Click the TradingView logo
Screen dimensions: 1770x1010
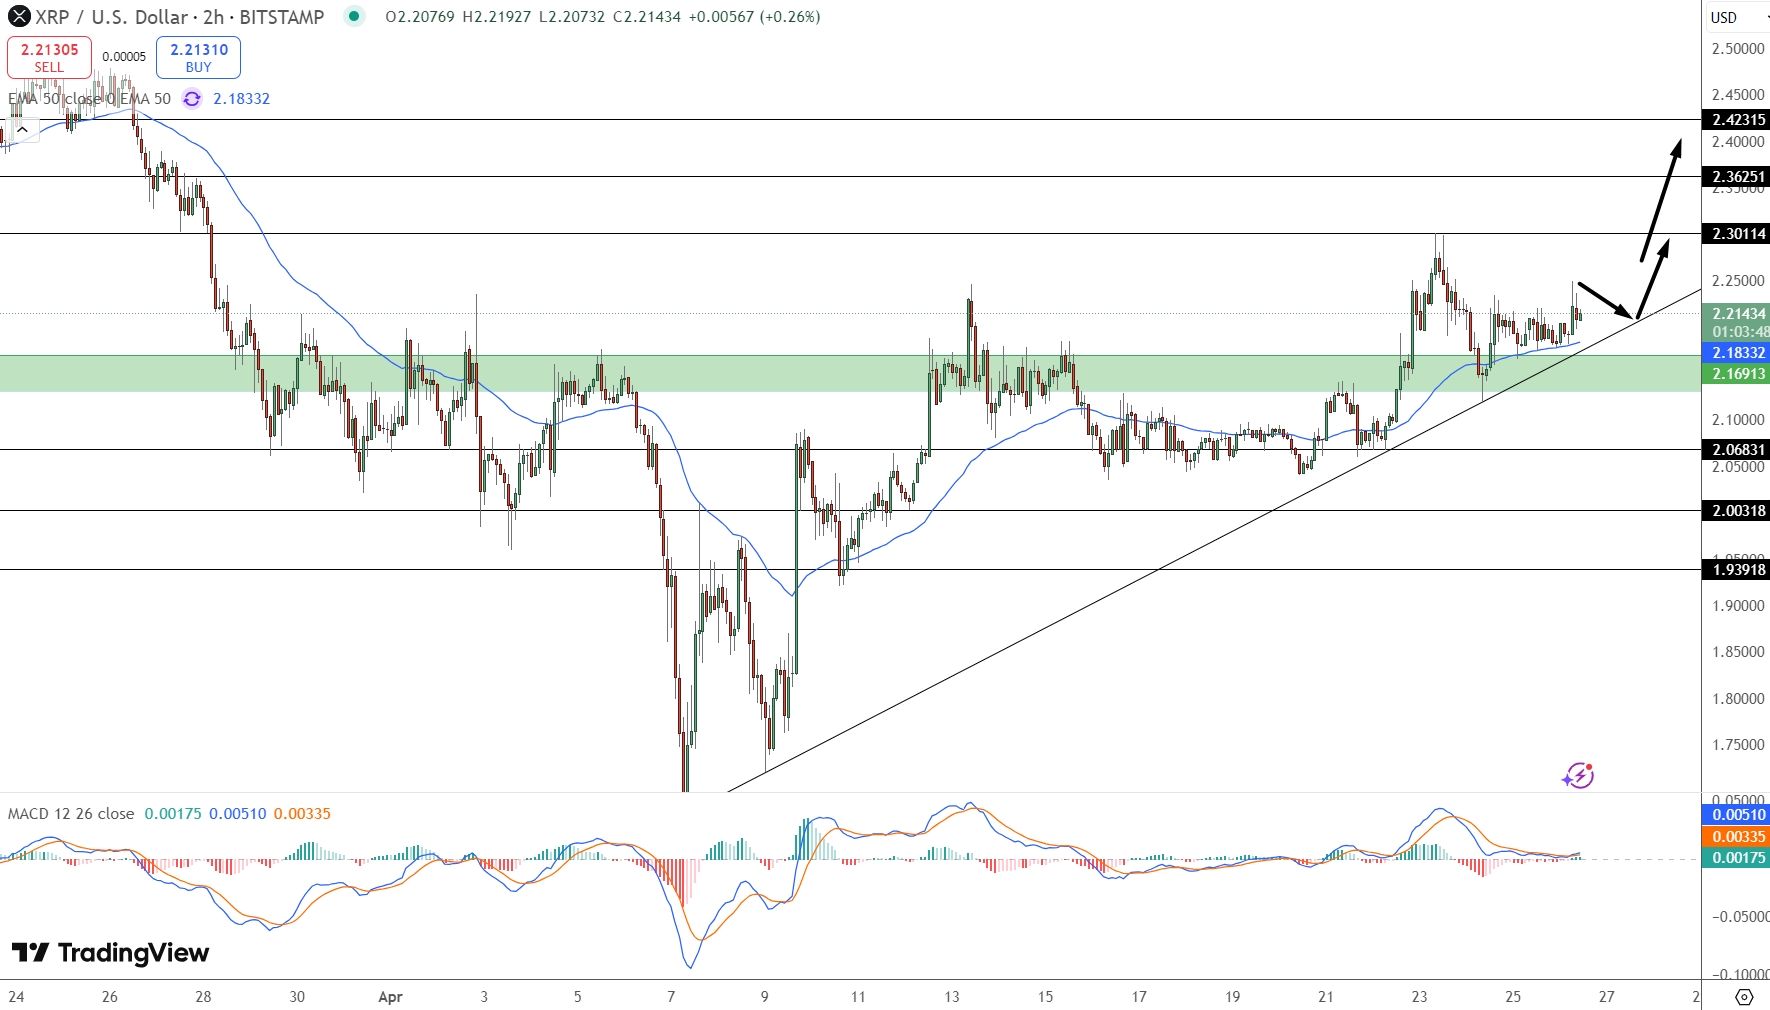[x=111, y=953]
